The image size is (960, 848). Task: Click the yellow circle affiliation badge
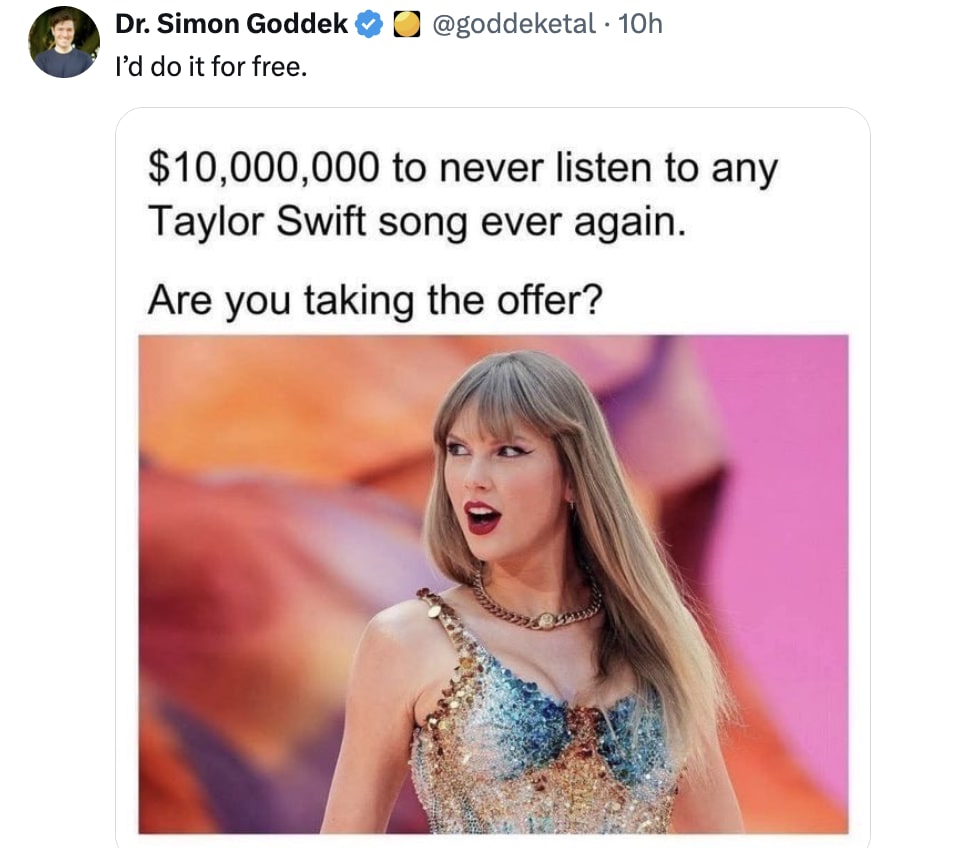[x=406, y=25]
